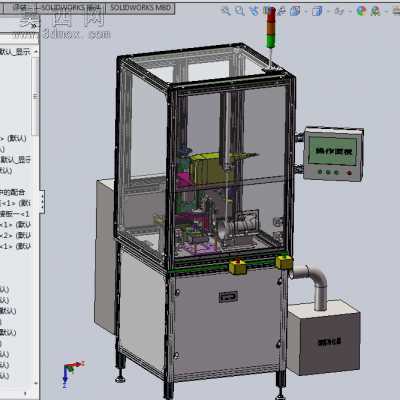This screenshot has height=400, width=400.
Task: Expand the Apply Scene dropdown arrow
Action: click(x=386, y=11)
